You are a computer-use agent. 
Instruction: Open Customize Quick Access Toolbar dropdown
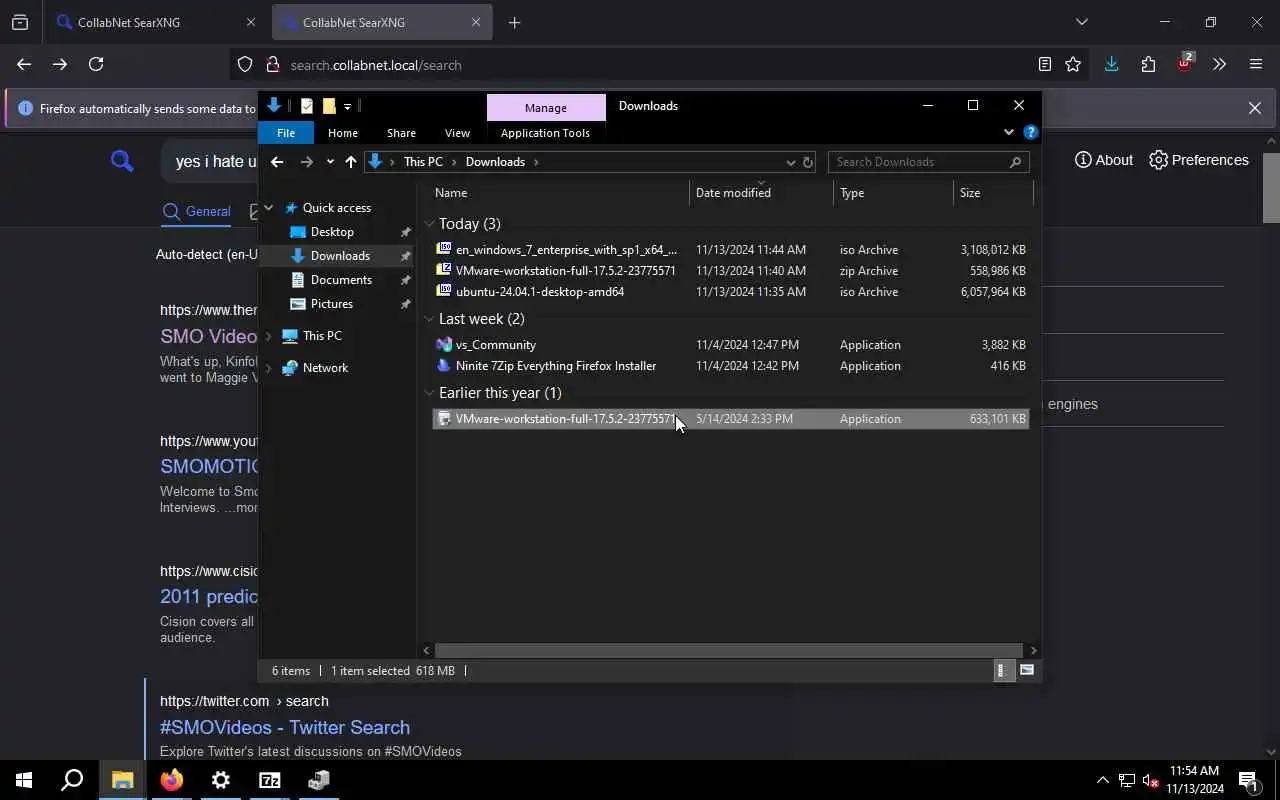[x=348, y=106]
